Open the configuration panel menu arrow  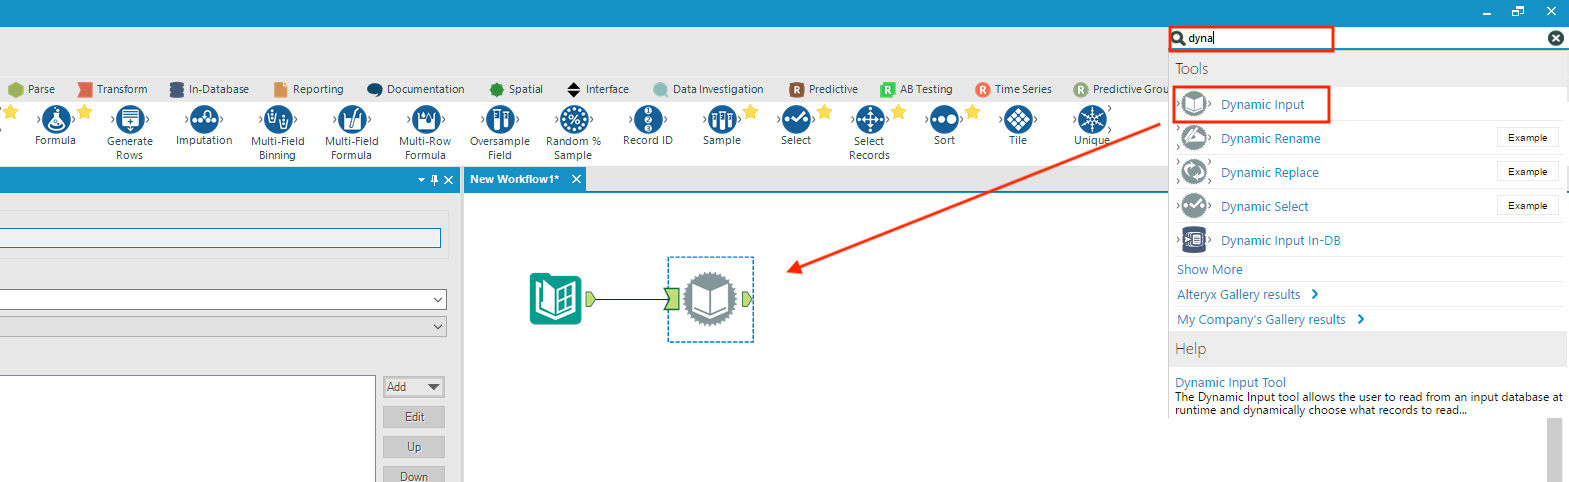421,180
